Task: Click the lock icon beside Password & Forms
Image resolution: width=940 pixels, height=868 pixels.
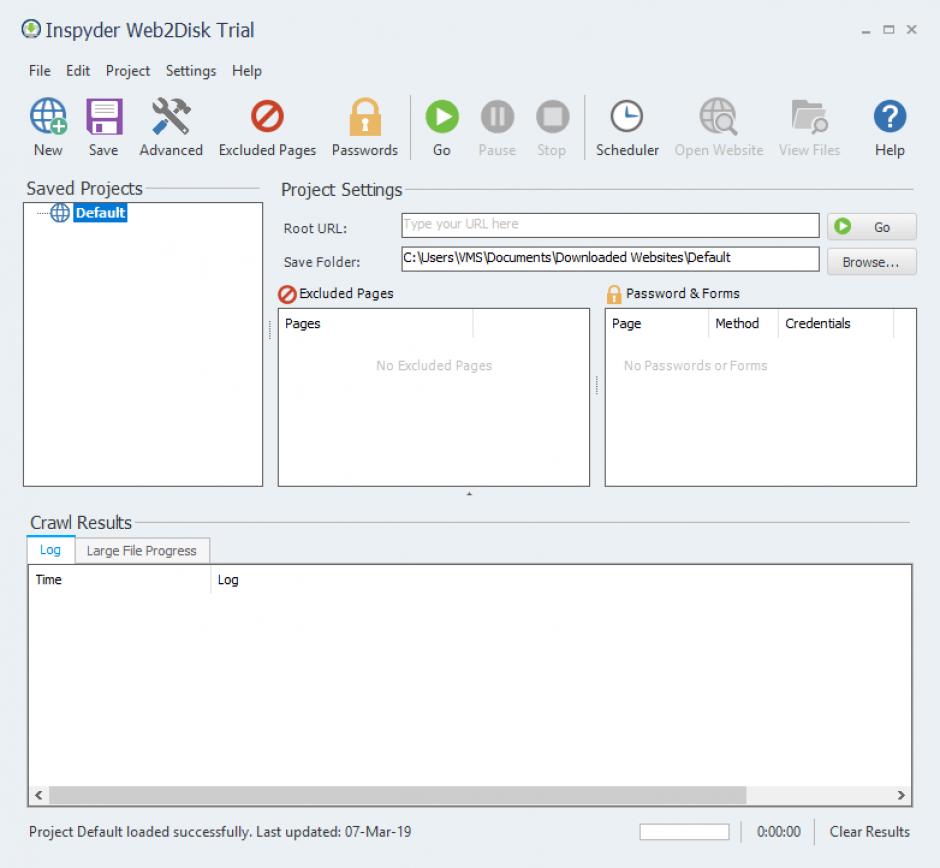Action: click(x=614, y=294)
